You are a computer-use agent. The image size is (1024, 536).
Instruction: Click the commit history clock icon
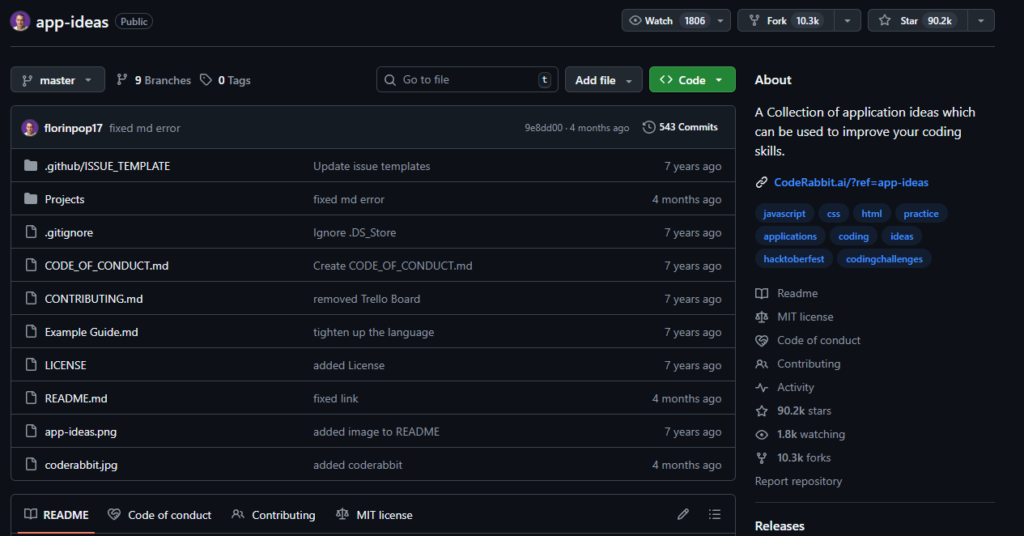click(x=649, y=128)
